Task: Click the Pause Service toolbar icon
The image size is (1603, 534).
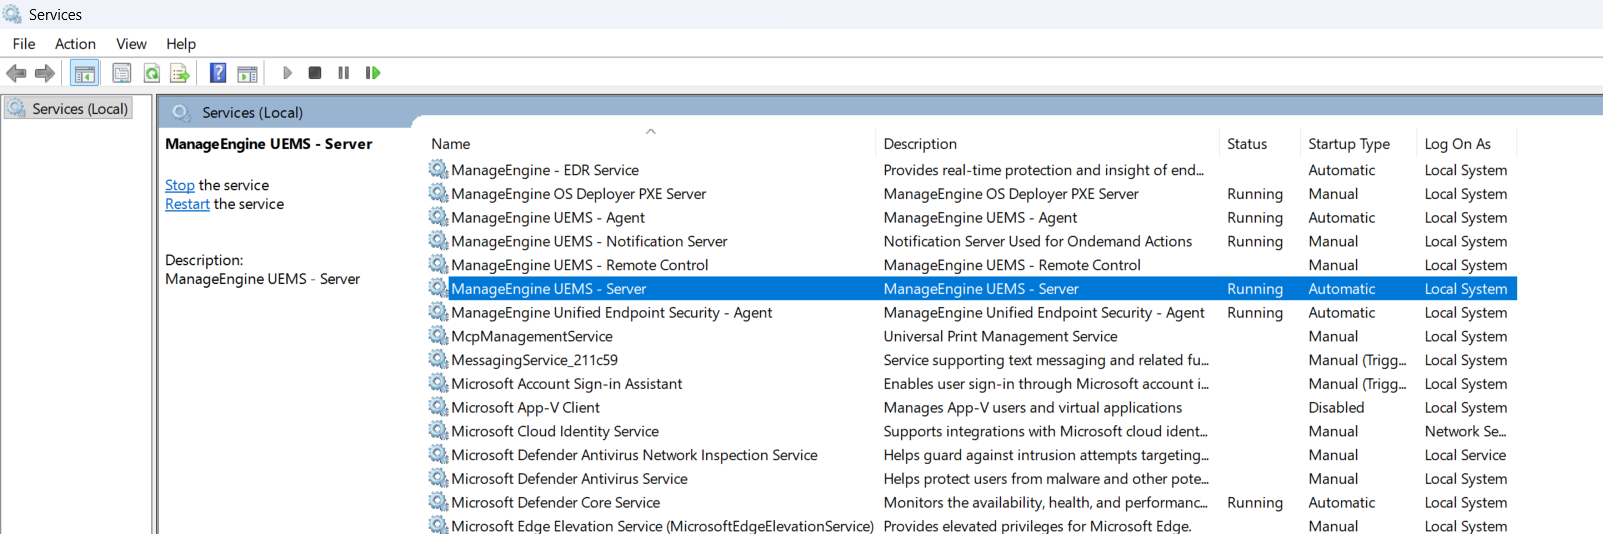Action: point(344,73)
